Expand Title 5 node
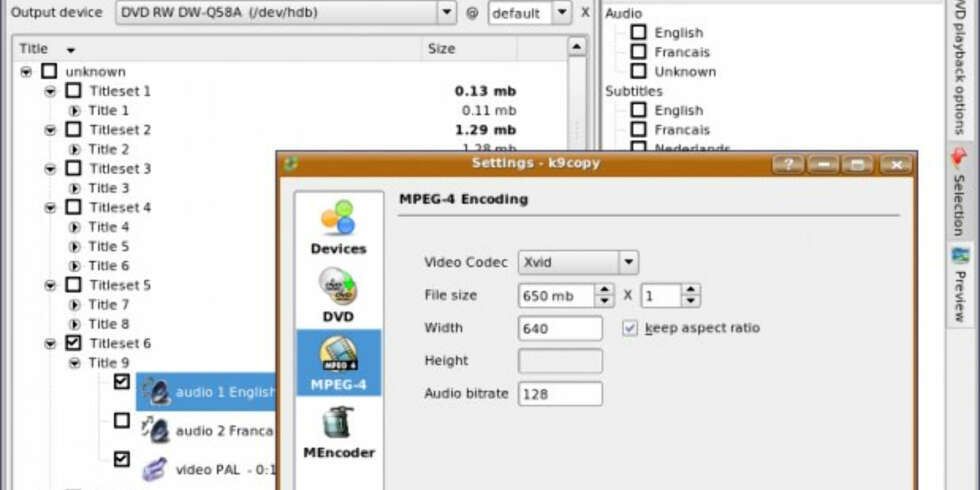980x490 pixels. tap(74, 246)
